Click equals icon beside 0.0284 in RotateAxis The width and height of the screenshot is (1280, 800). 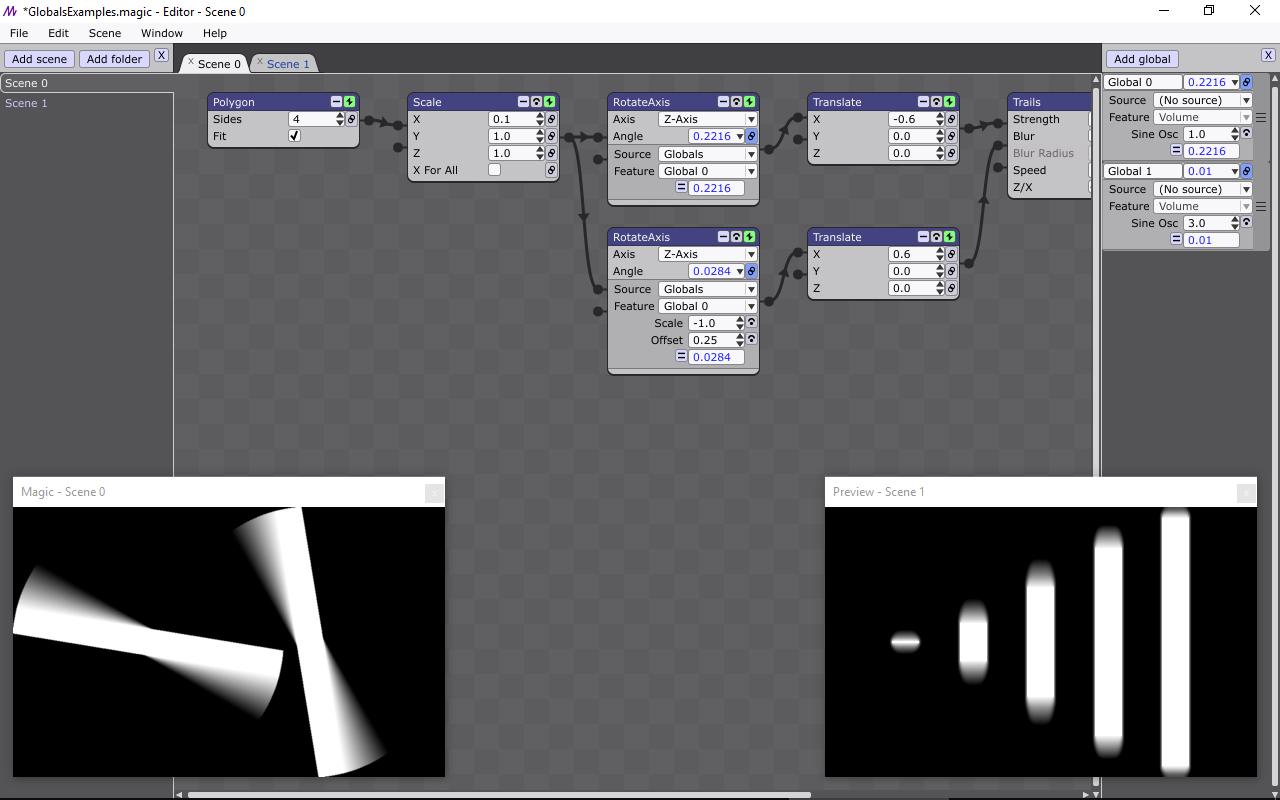click(x=681, y=357)
